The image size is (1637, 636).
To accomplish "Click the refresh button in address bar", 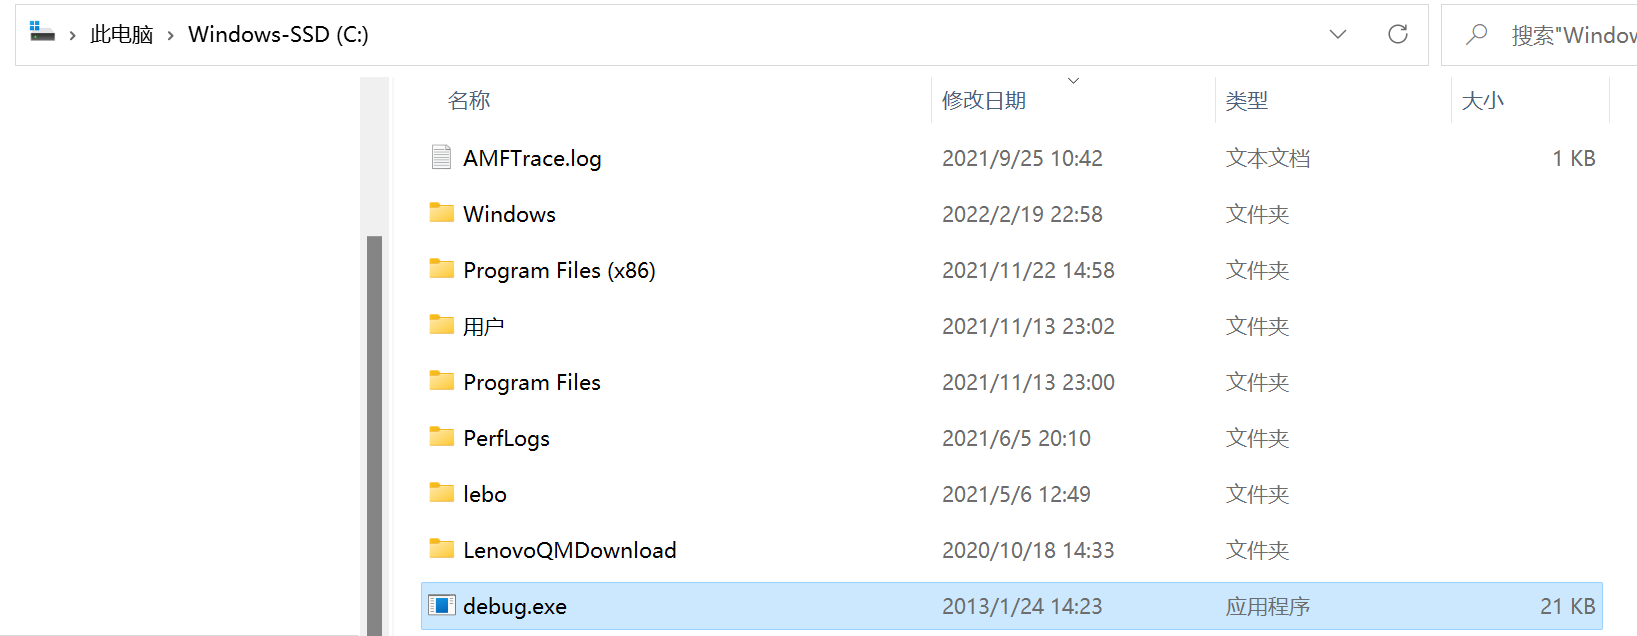I will coord(1397,33).
